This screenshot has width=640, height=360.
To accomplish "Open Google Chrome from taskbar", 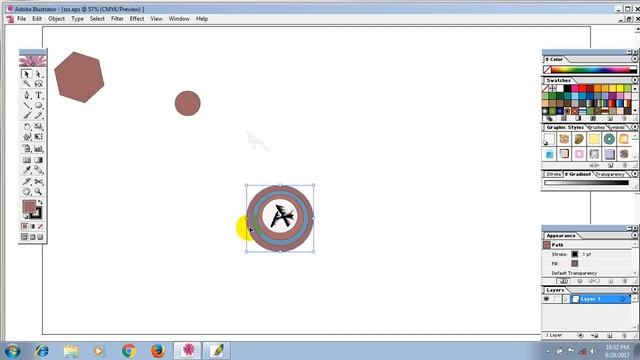I will 129,351.
